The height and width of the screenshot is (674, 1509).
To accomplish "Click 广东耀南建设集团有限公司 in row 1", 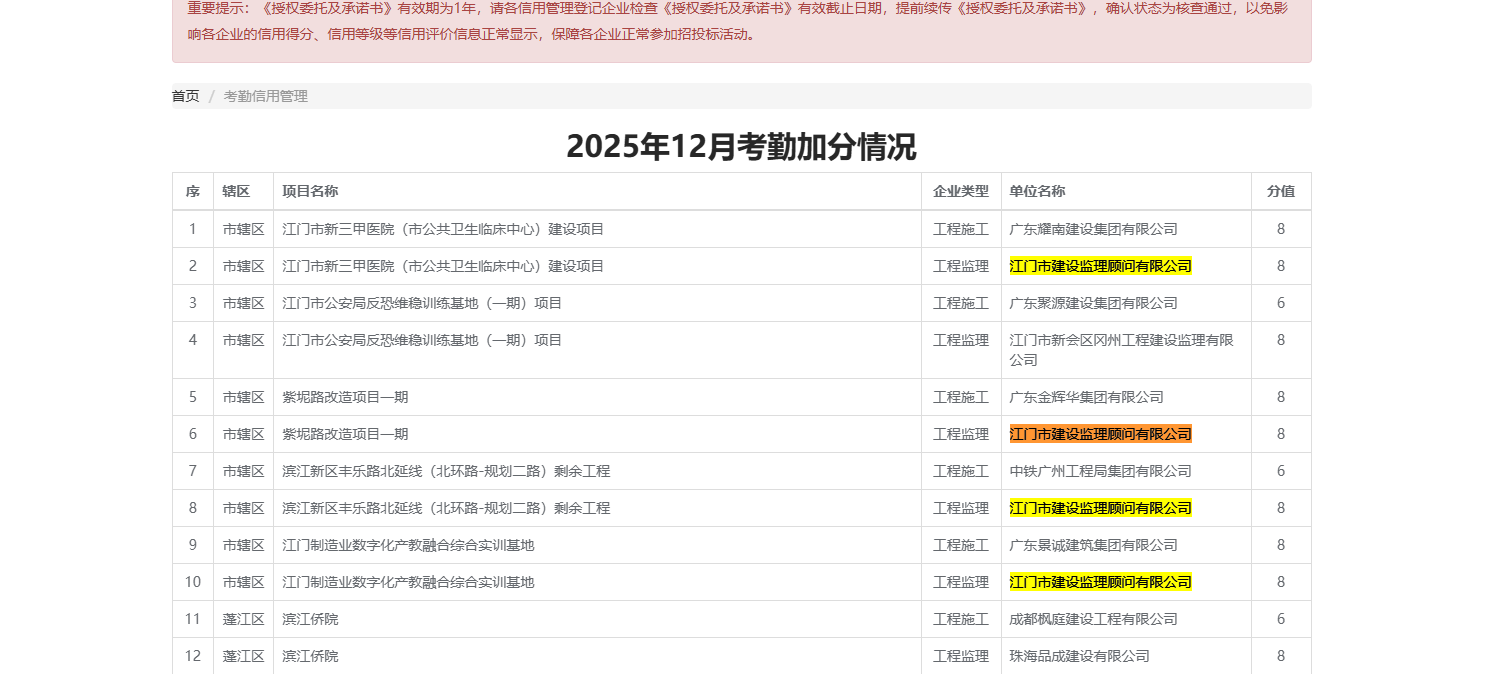I will pyautogui.click(x=1093, y=229).
